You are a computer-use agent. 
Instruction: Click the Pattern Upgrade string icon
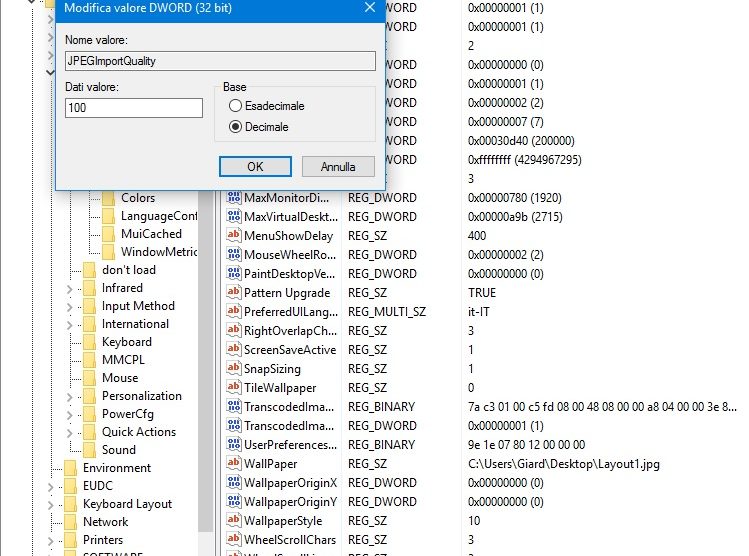[x=234, y=292]
